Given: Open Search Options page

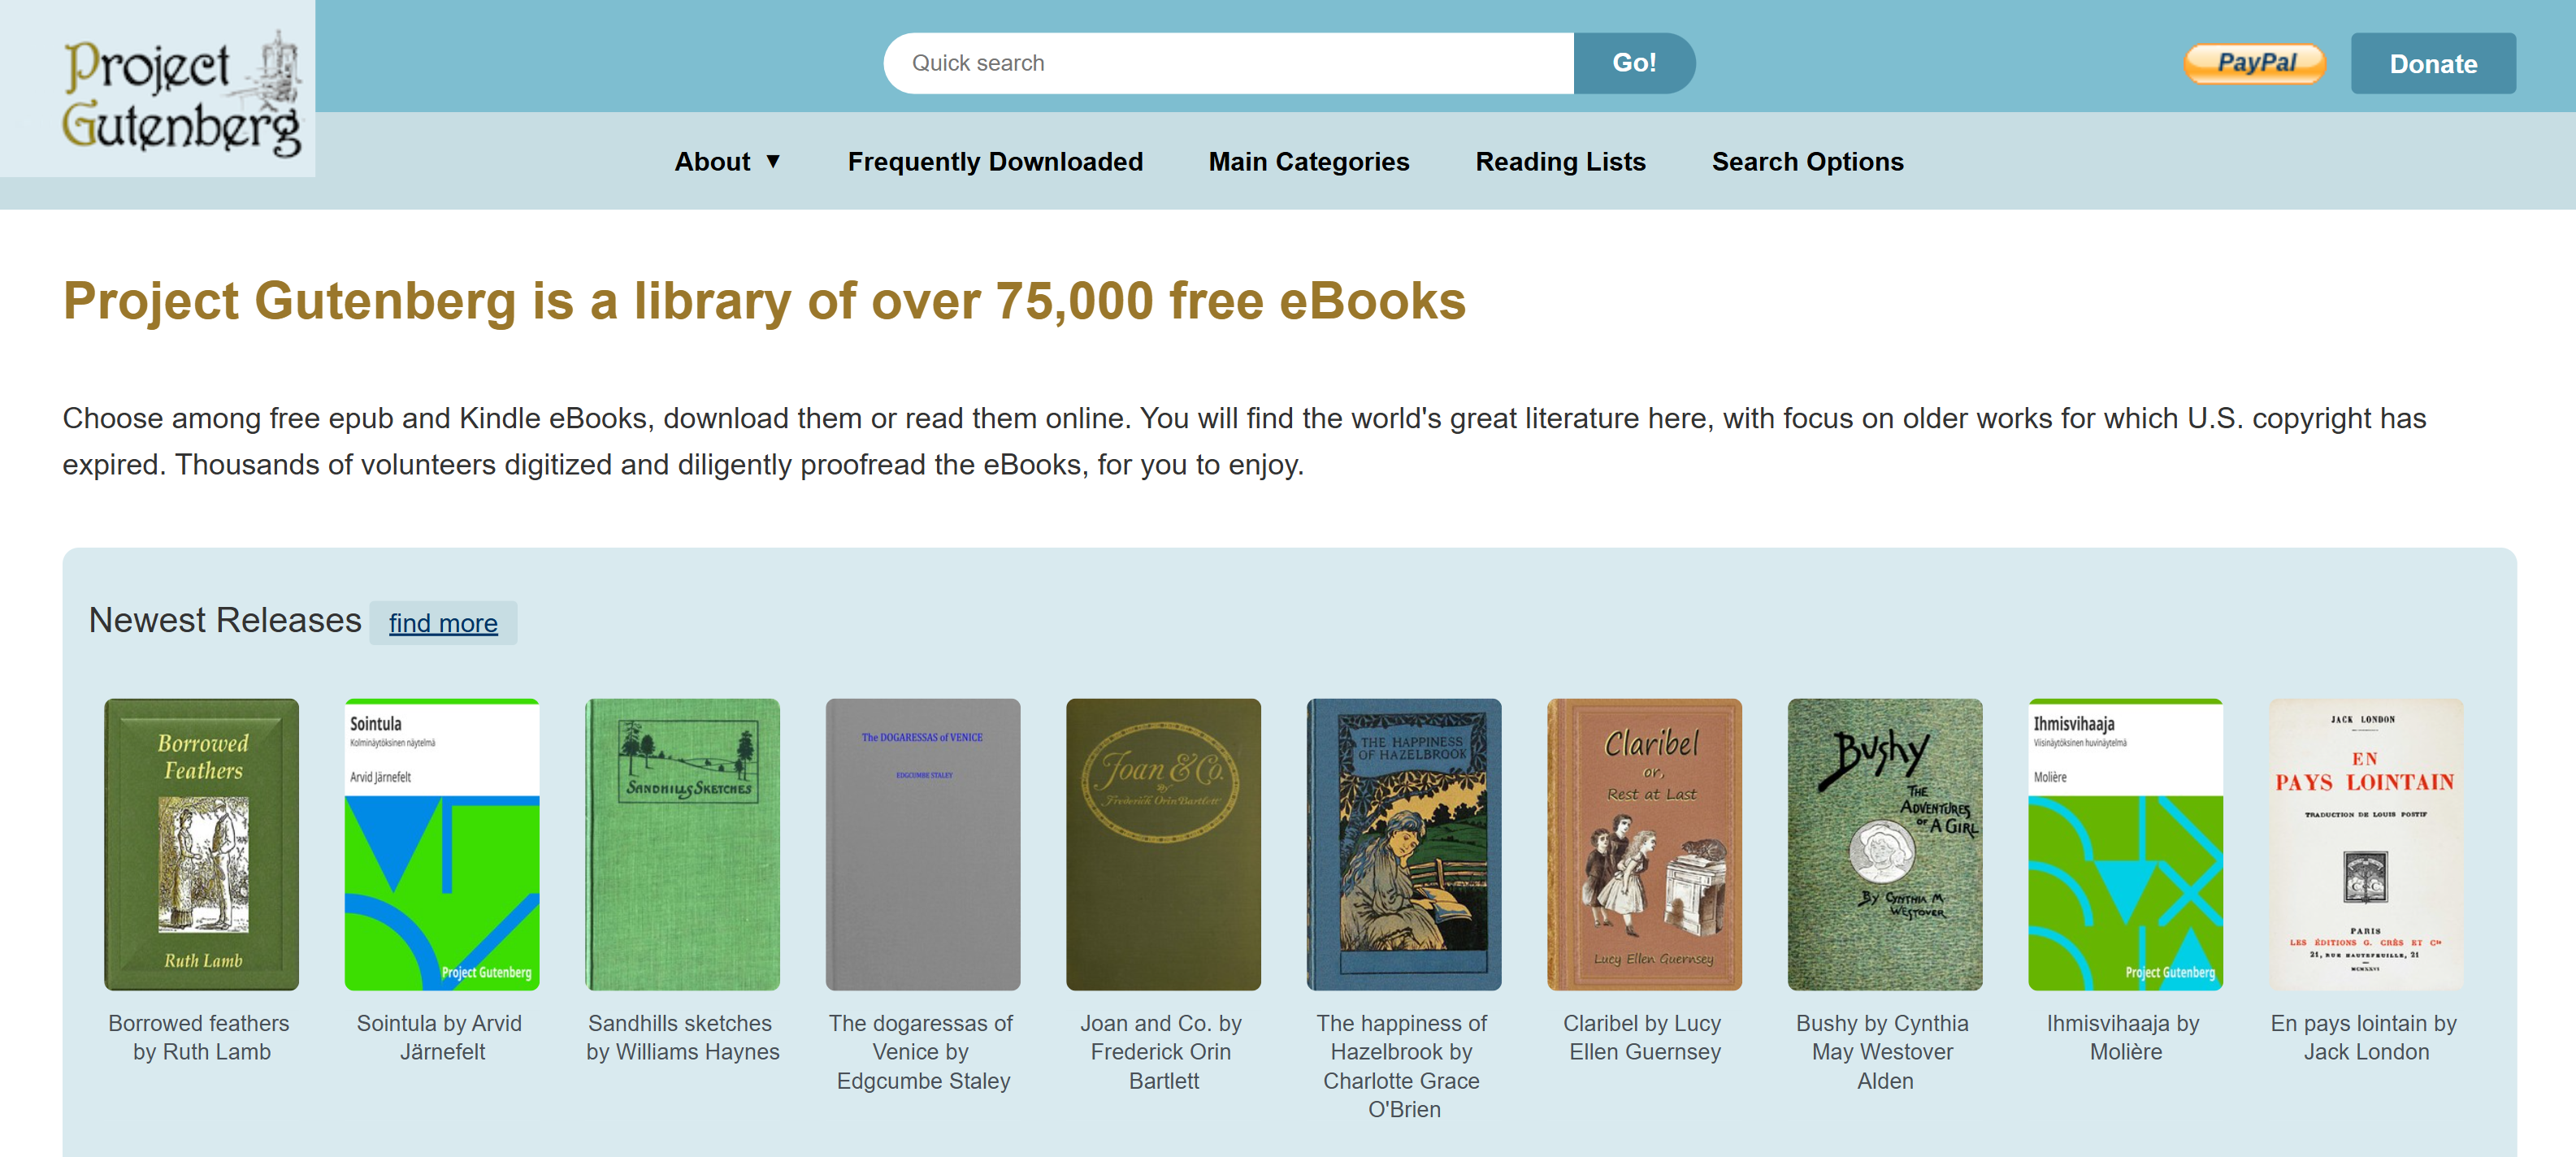Looking at the screenshot, I should [x=1806, y=161].
